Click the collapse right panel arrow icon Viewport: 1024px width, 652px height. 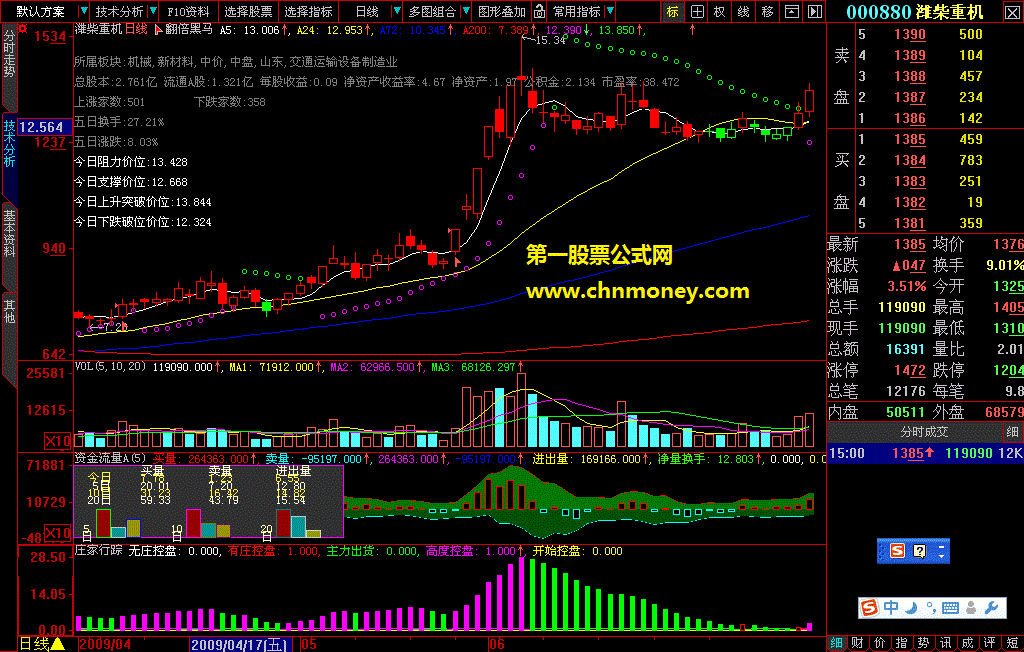(814, 11)
